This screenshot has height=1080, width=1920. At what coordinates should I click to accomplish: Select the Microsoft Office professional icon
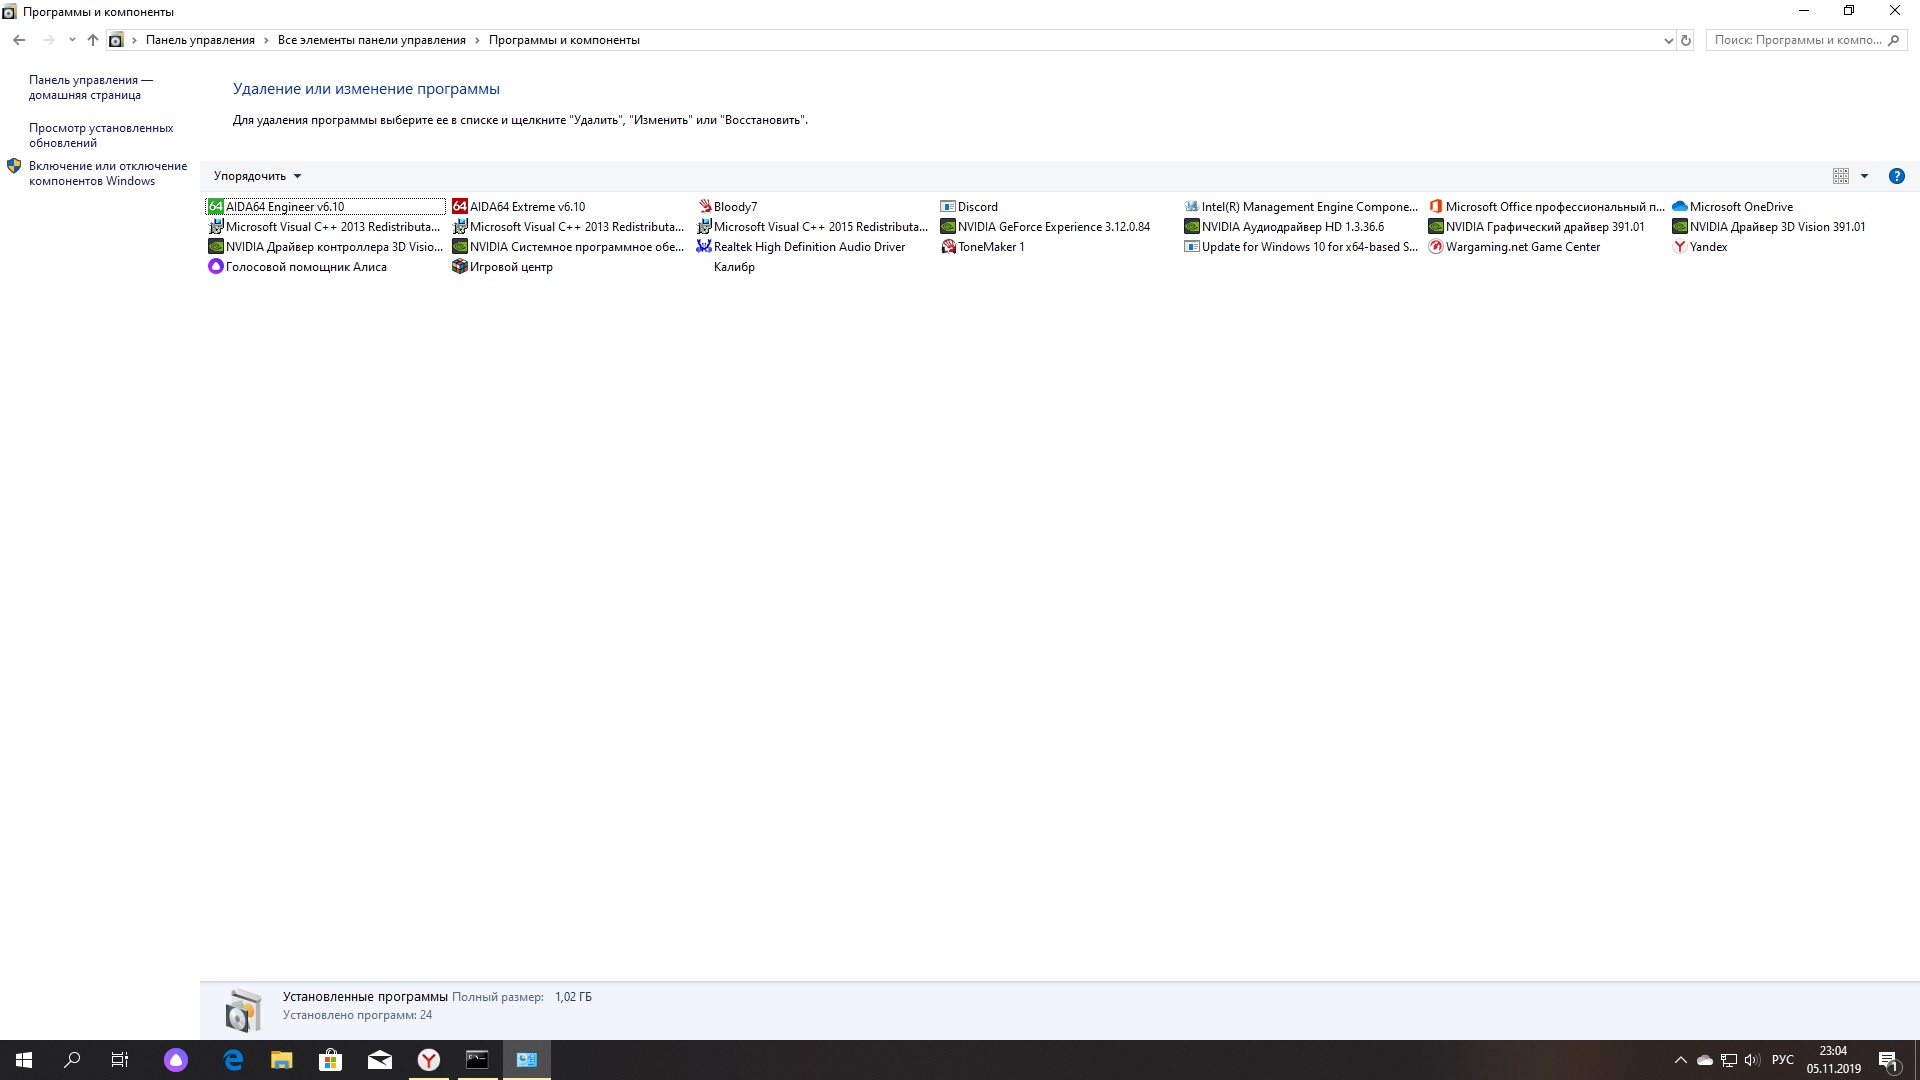pos(1436,207)
